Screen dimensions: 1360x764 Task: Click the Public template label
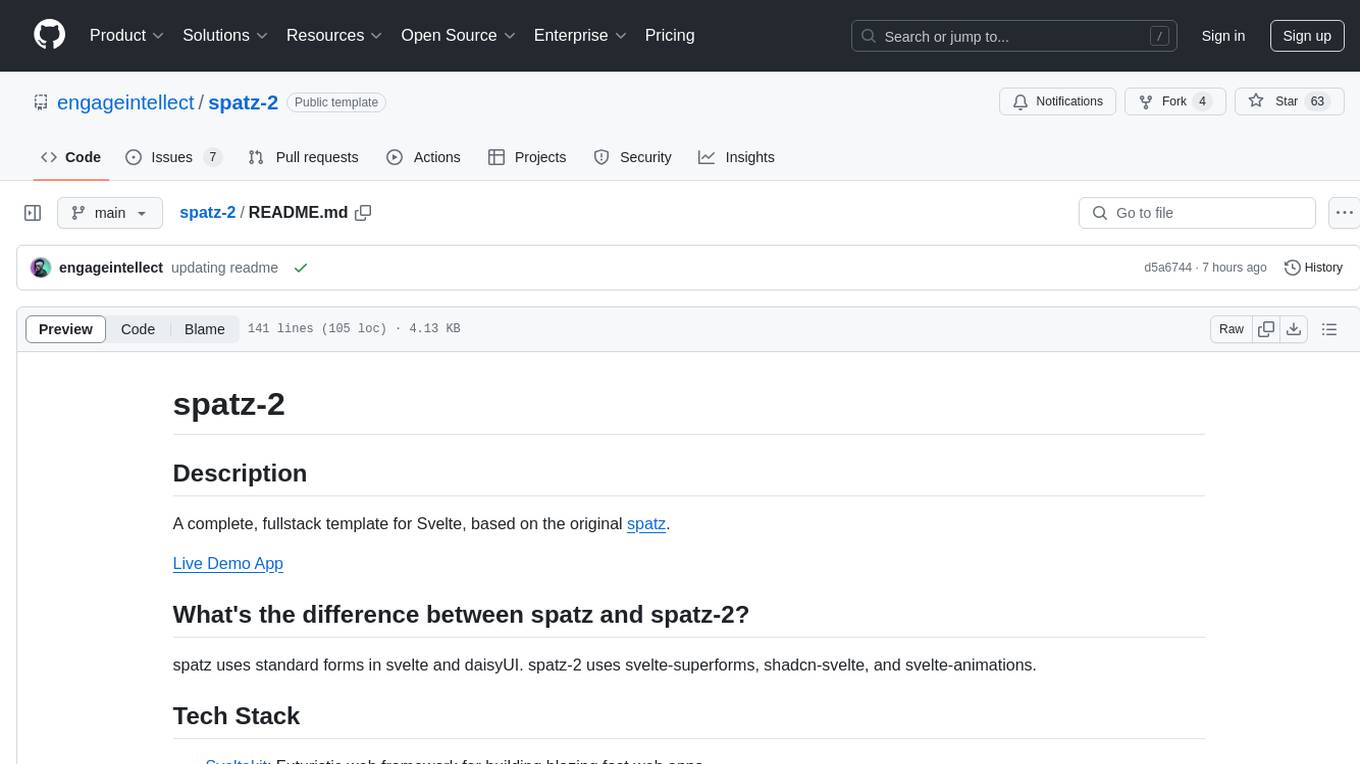336,102
